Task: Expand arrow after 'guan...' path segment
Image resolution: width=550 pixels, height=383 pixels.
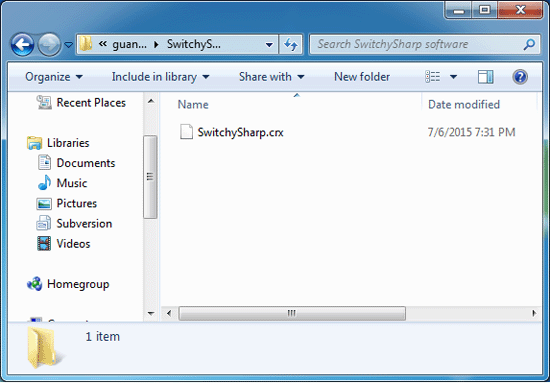Action: point(156,45)
